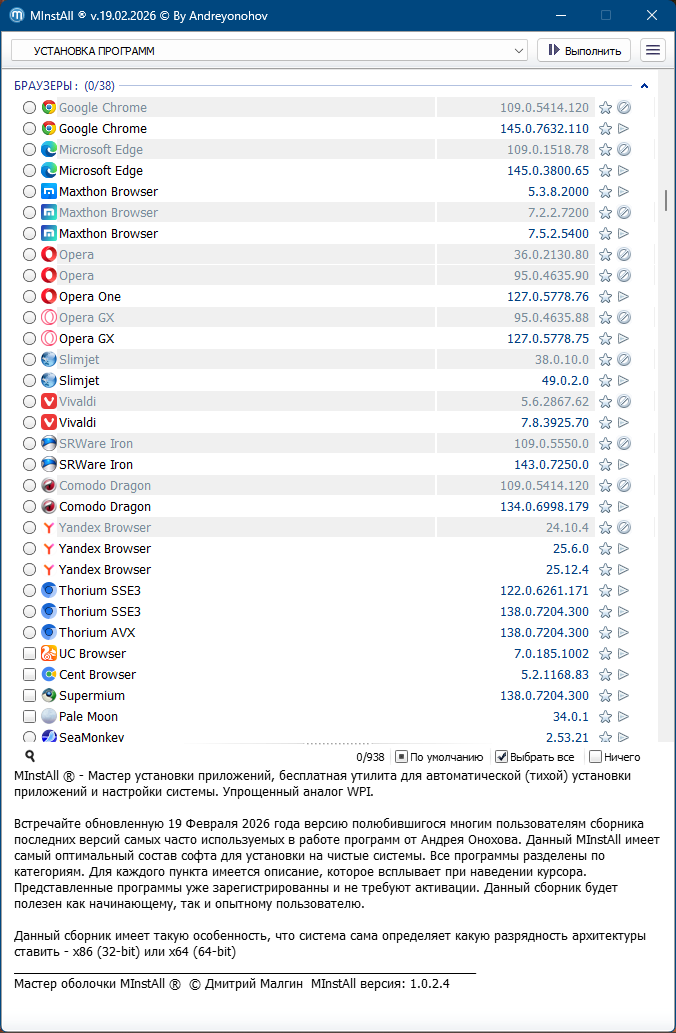Click the star icon for Vivaldi 7.8.3925.70
This screenshot has width=676, height=1033.
pos(605,423)
